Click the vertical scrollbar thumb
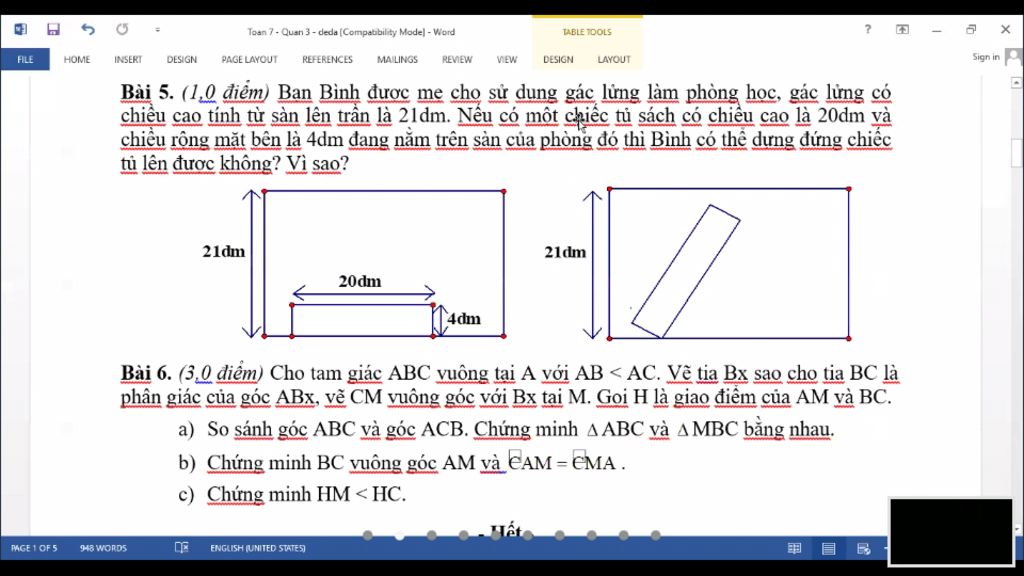Viewport: 1024px width, 576px height. pyautogui.click(x=1016, y=153)
